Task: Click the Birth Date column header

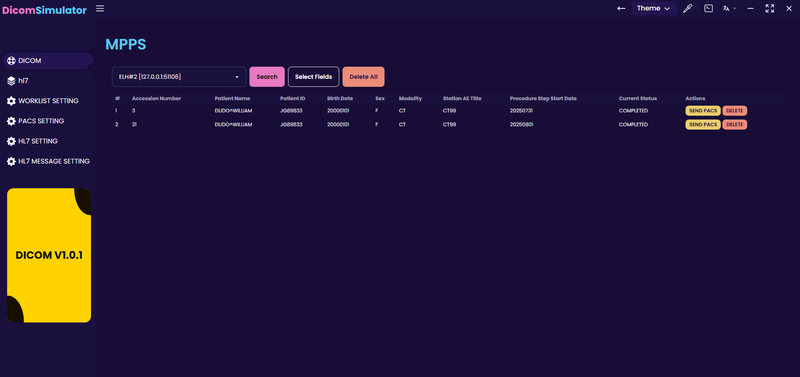Action: pos(340,98)
